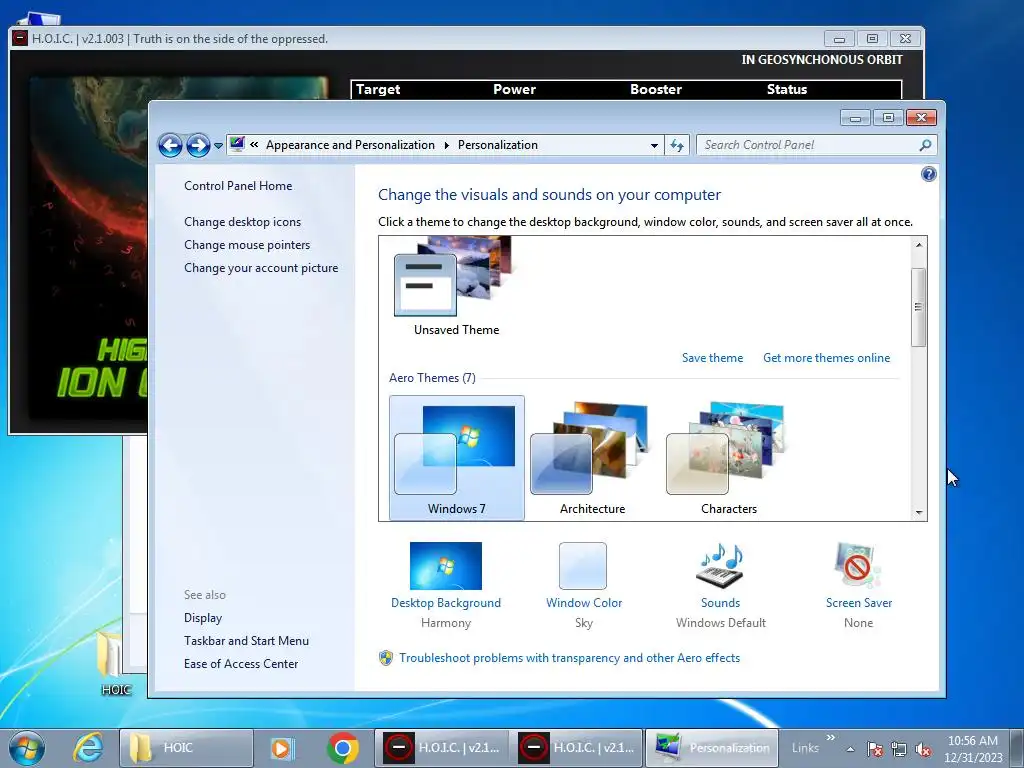
Task: Click the Booster column header in HOIC
Action: [656, 89]
